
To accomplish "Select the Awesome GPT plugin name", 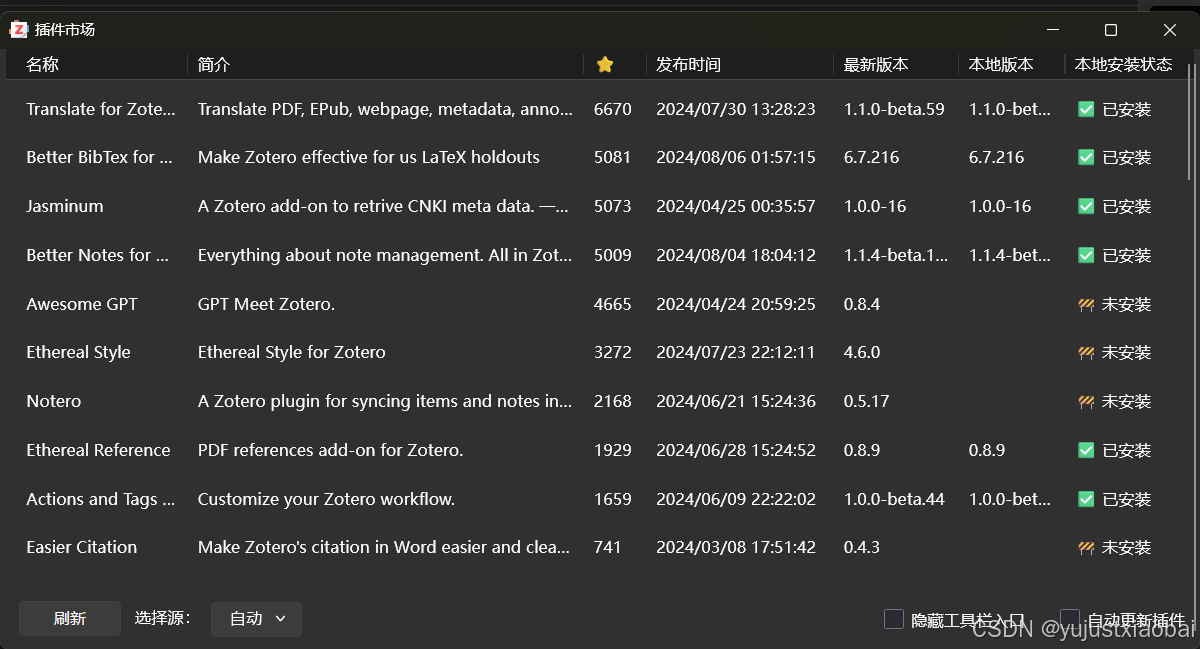I will click(82, 304).
